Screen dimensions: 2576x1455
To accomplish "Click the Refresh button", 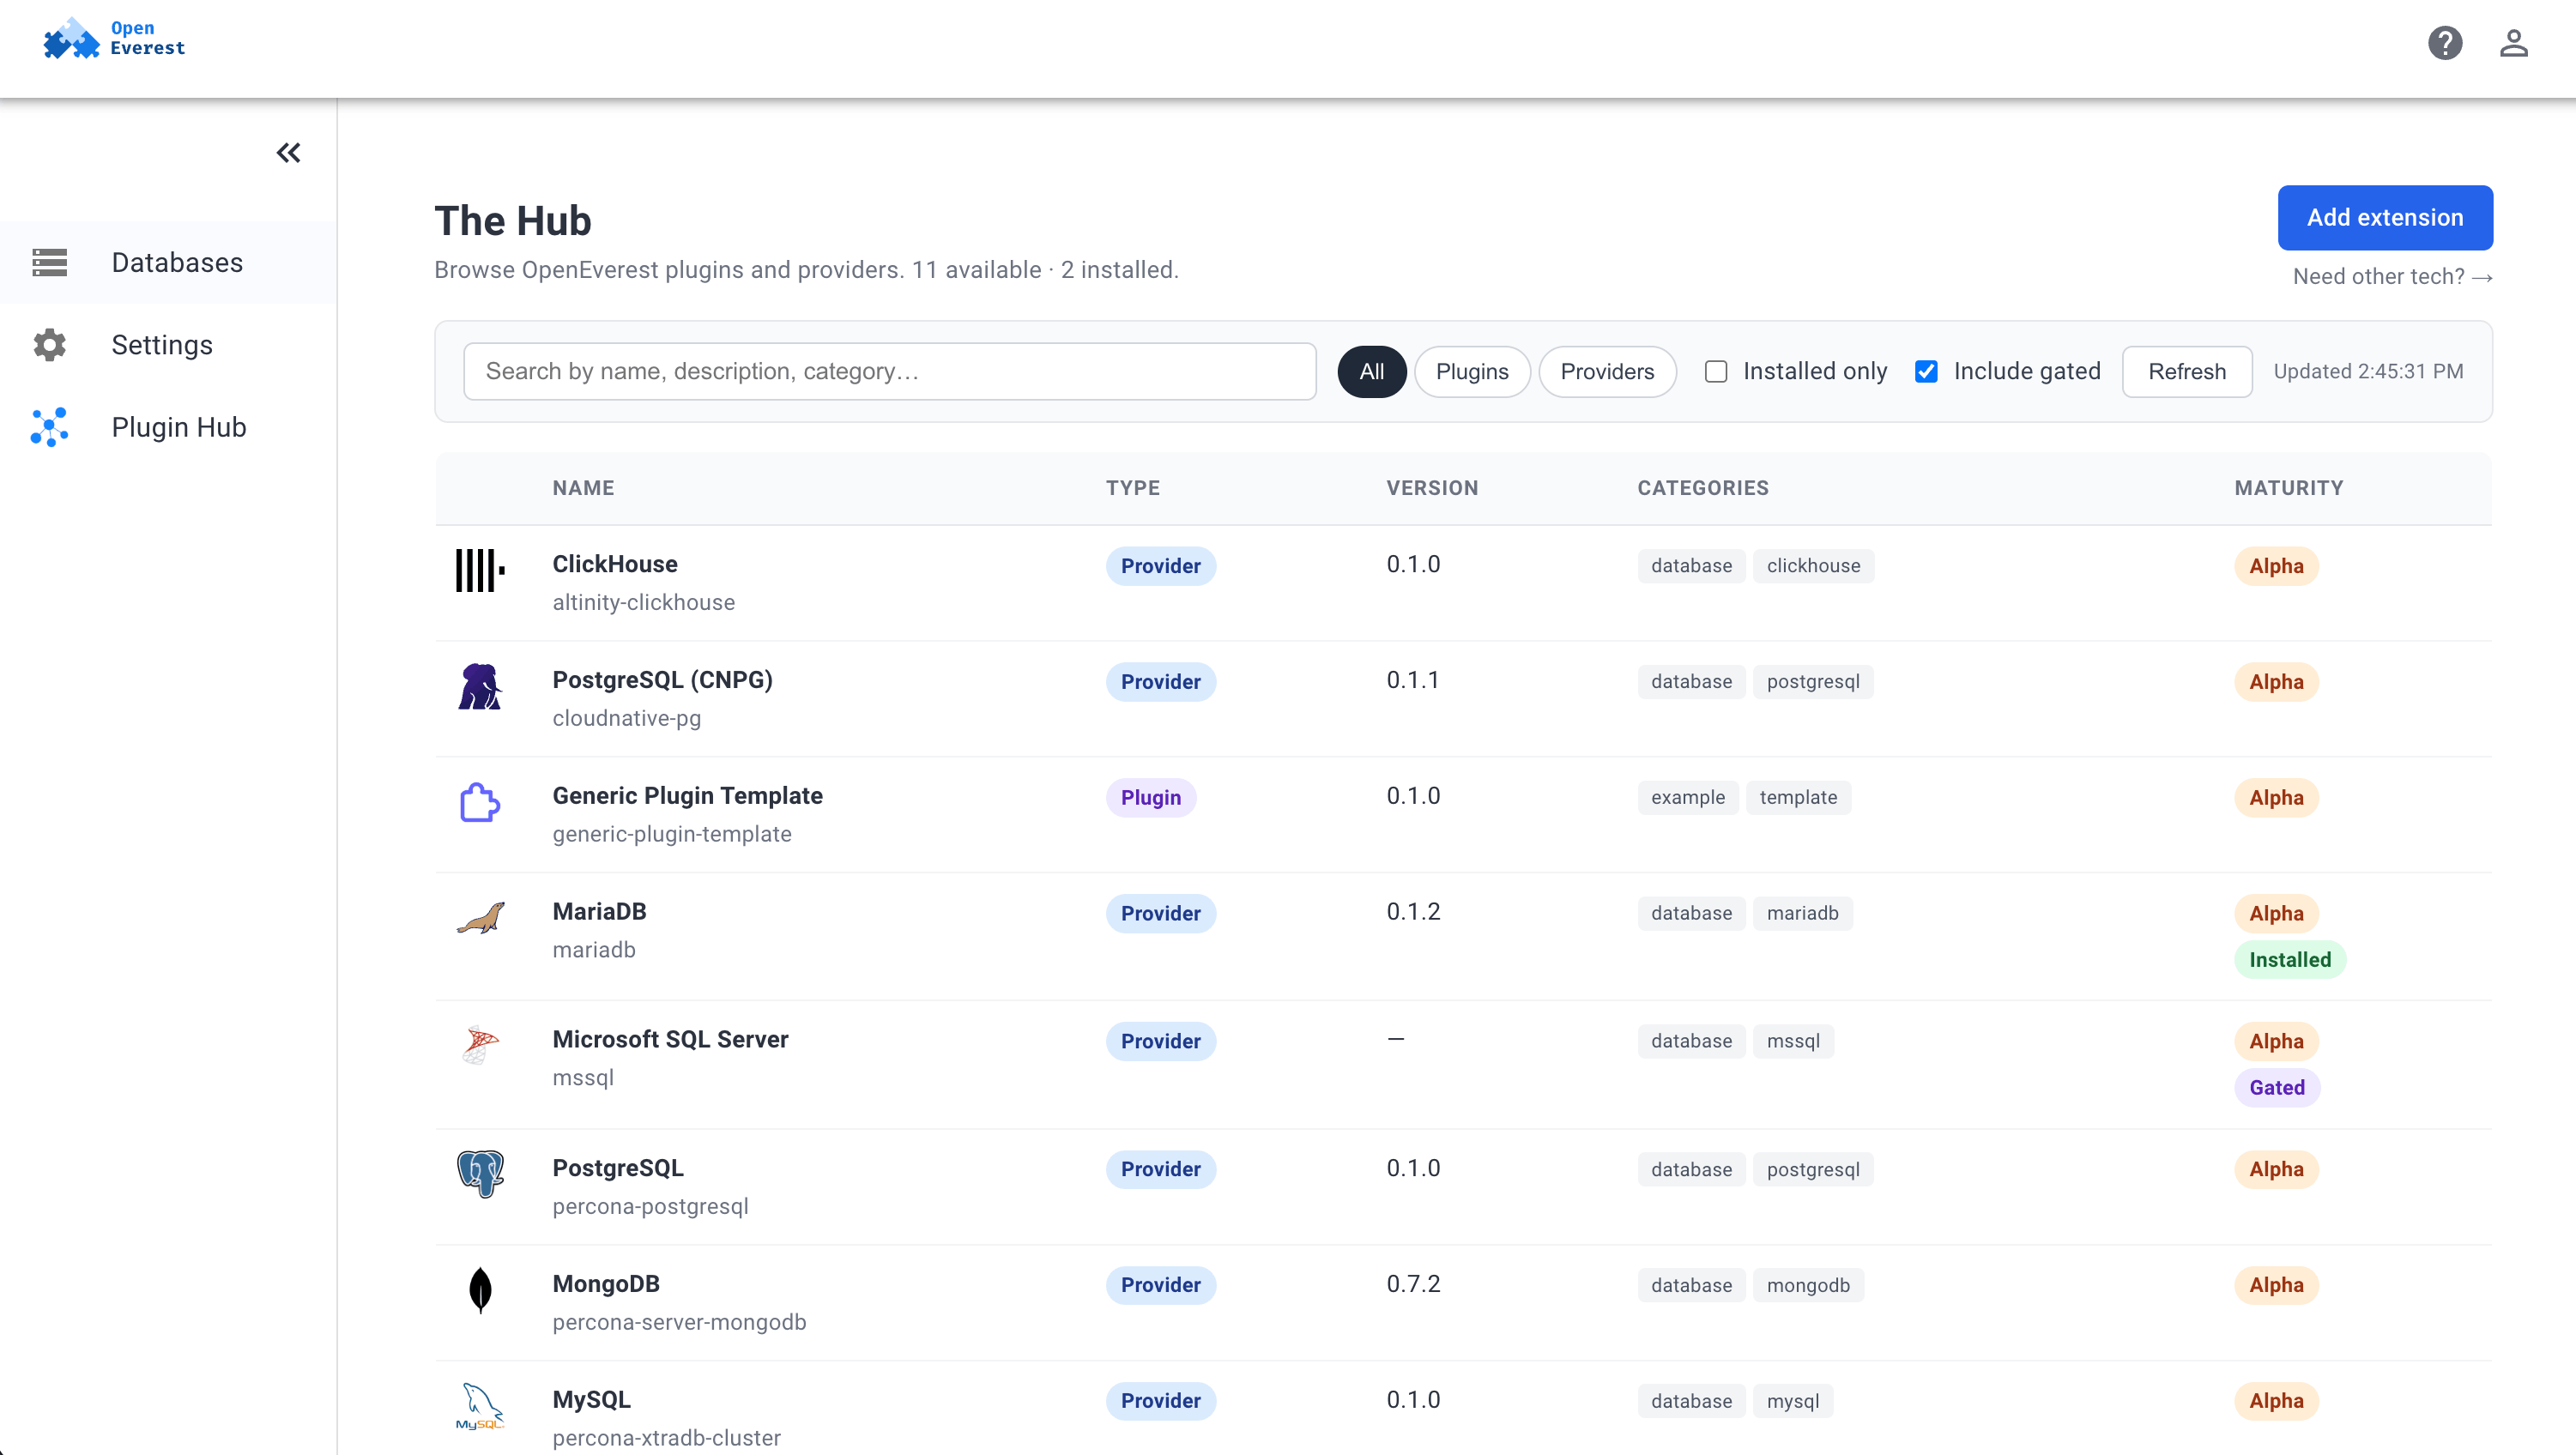I will tap(2186, 371).
